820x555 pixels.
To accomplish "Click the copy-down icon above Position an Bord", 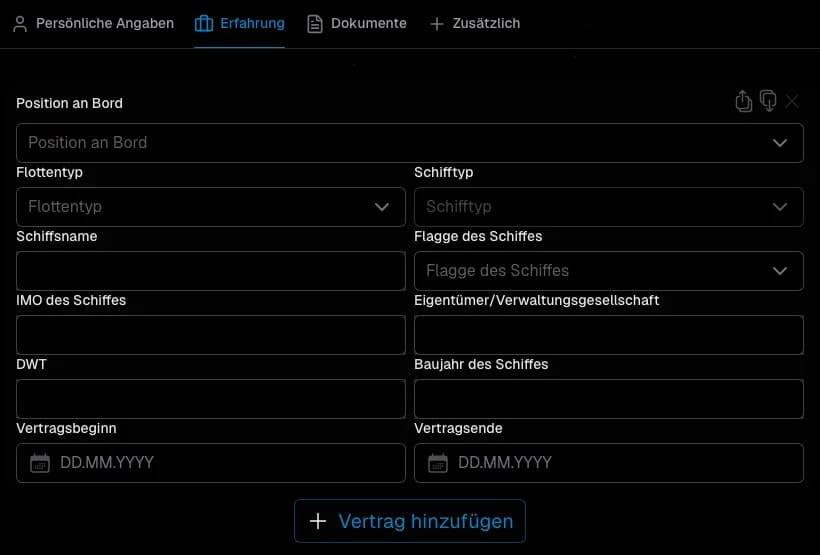I will click(x=768, y=101).
